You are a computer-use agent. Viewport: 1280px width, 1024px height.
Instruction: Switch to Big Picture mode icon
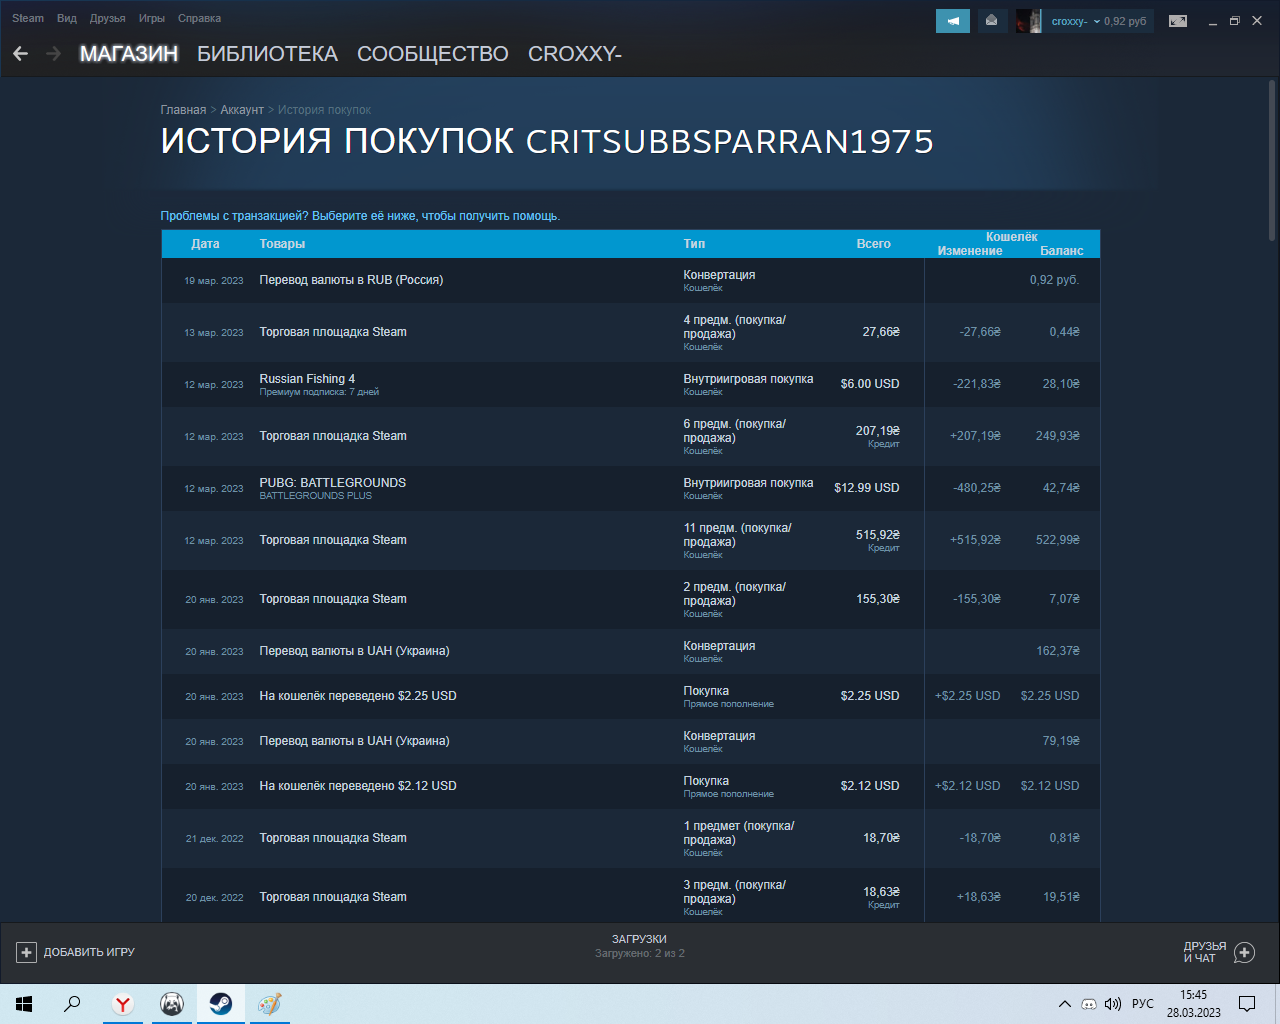[x=1178, y=21]
